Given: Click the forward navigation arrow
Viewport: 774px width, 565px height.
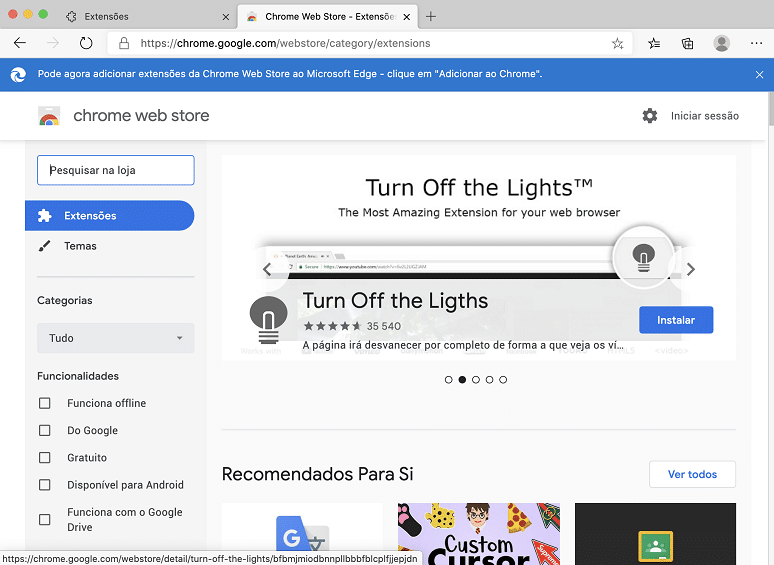Looking at the screenshot, I should (x=53, y=43).
